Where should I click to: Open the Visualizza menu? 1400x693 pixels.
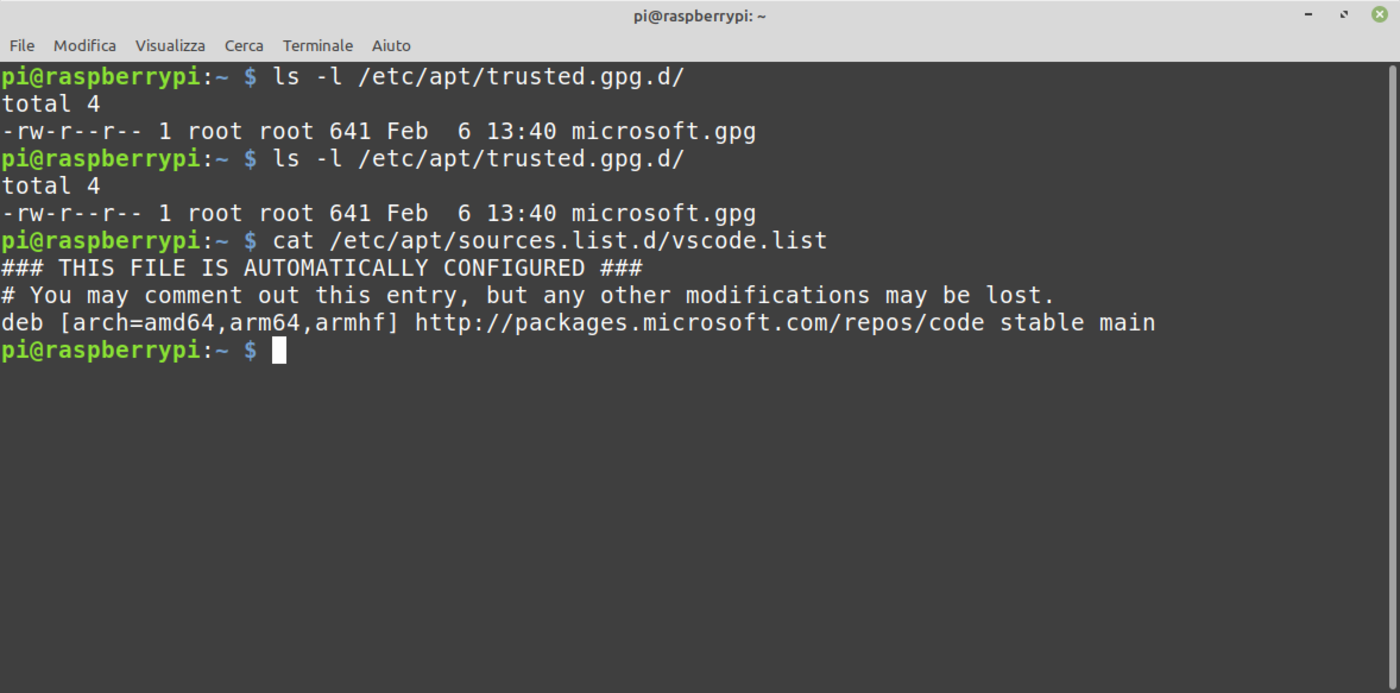pos(170,45)
